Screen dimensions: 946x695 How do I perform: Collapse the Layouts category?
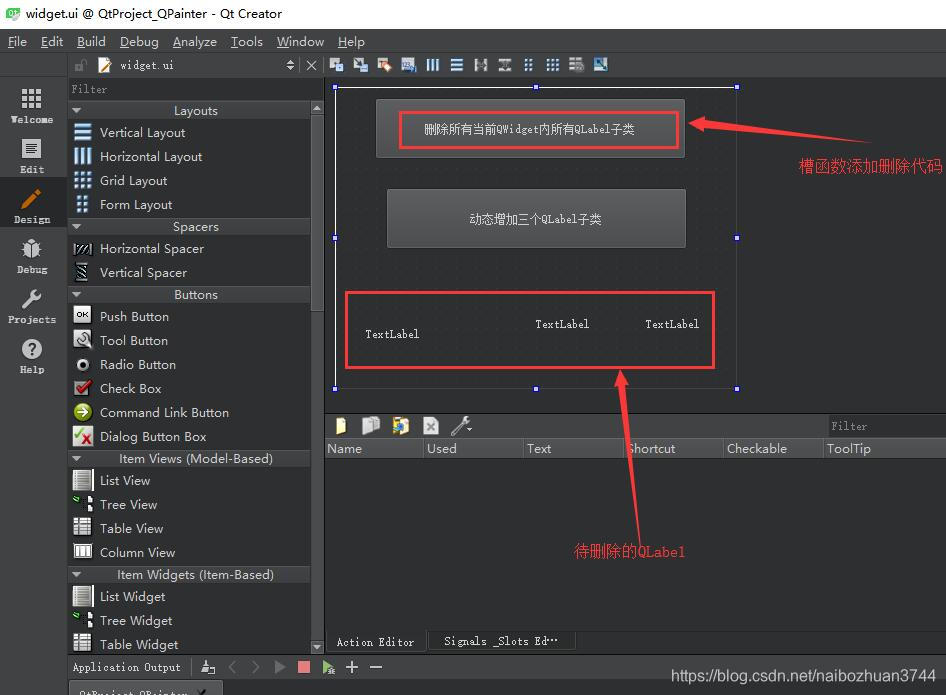point(77,110)
